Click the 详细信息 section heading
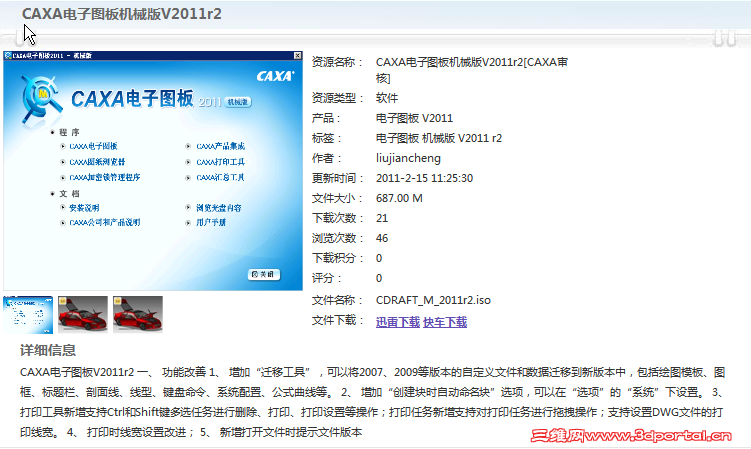 48,350
